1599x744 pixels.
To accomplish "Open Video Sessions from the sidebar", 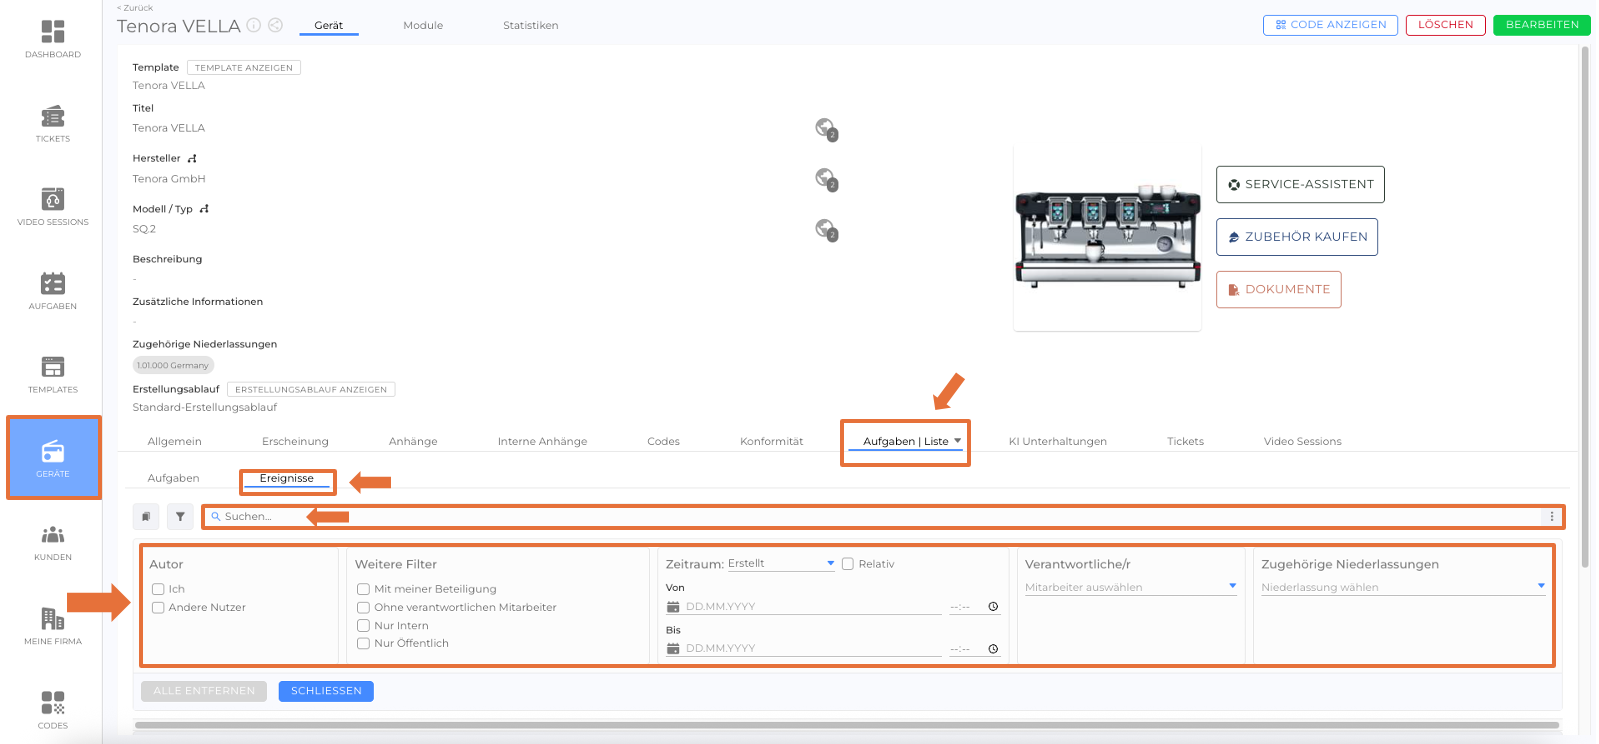I will [53, 206].
